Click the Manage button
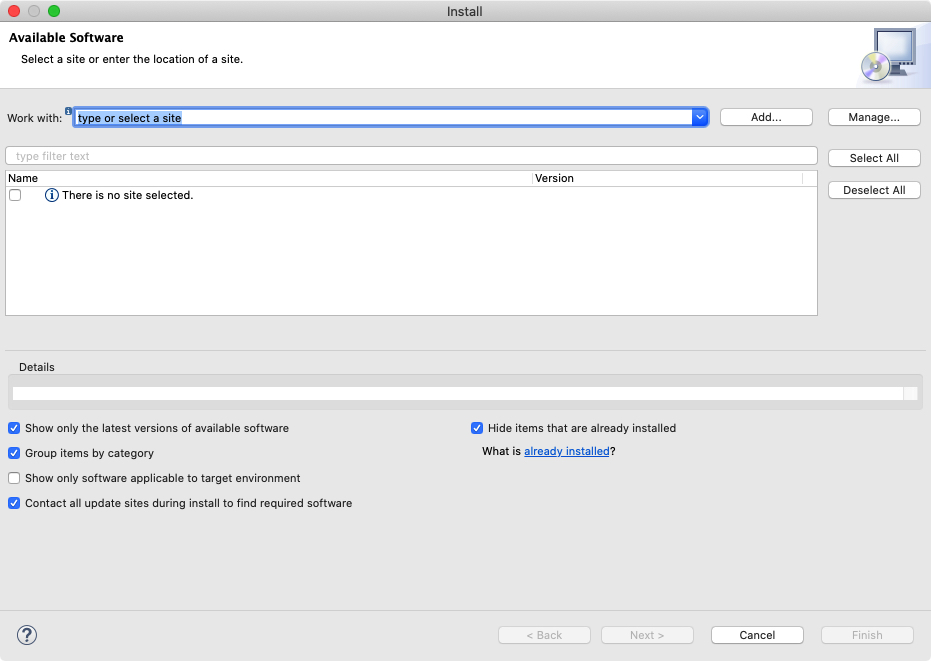 [873, 117]
